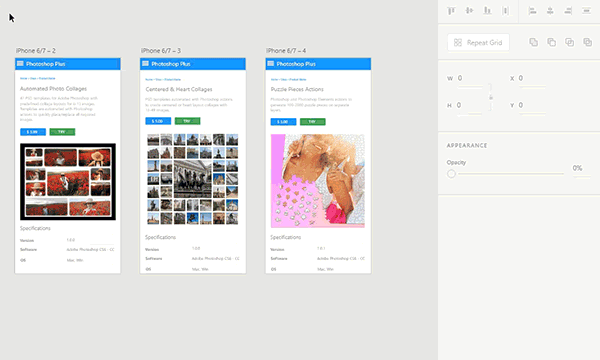The width and height of the screenshot is (600, 360).
Task: Select the Automated Photo Collages title
Action: pyautogui.click(x=53, y=89)
